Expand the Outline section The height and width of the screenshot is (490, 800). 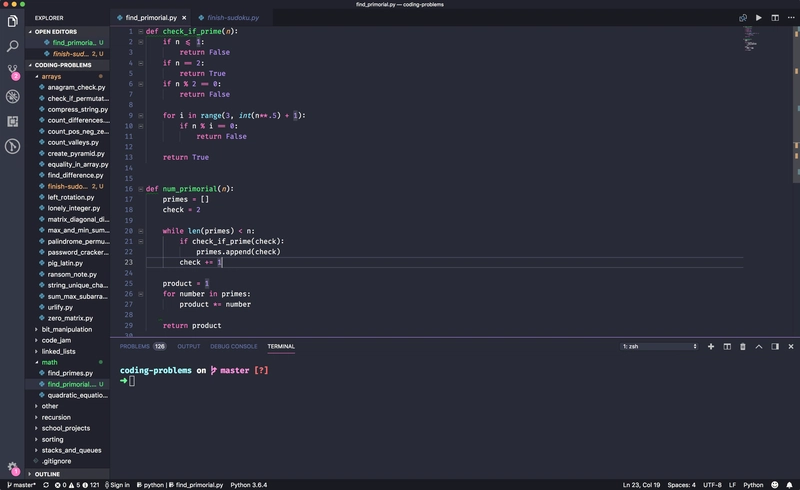coord(67,474)
